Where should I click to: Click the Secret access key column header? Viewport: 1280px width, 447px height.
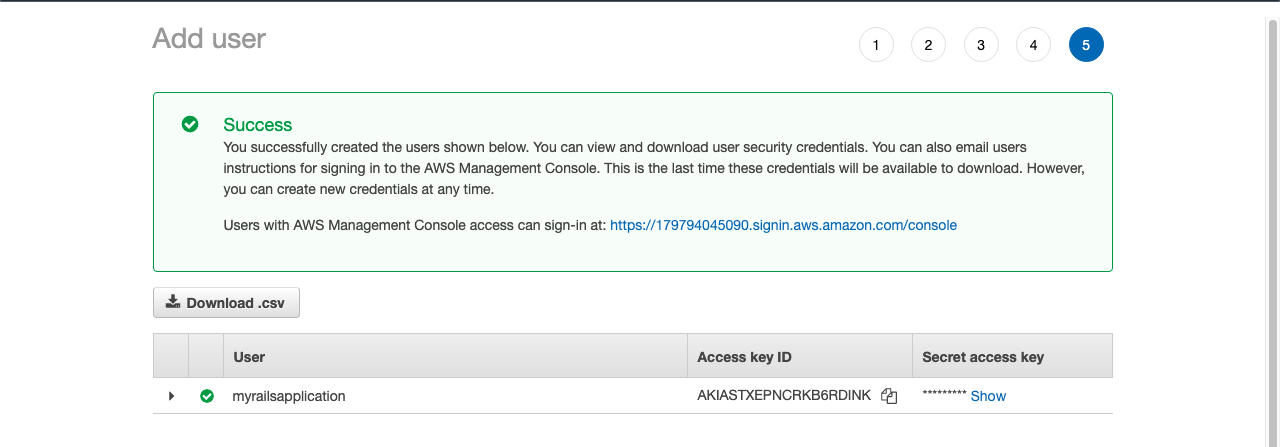point(983,357)
